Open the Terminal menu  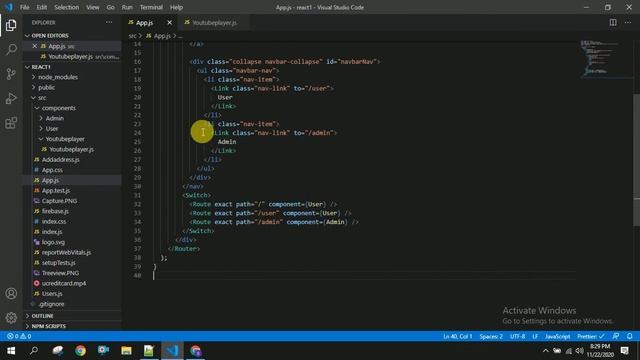click(151, 7)
